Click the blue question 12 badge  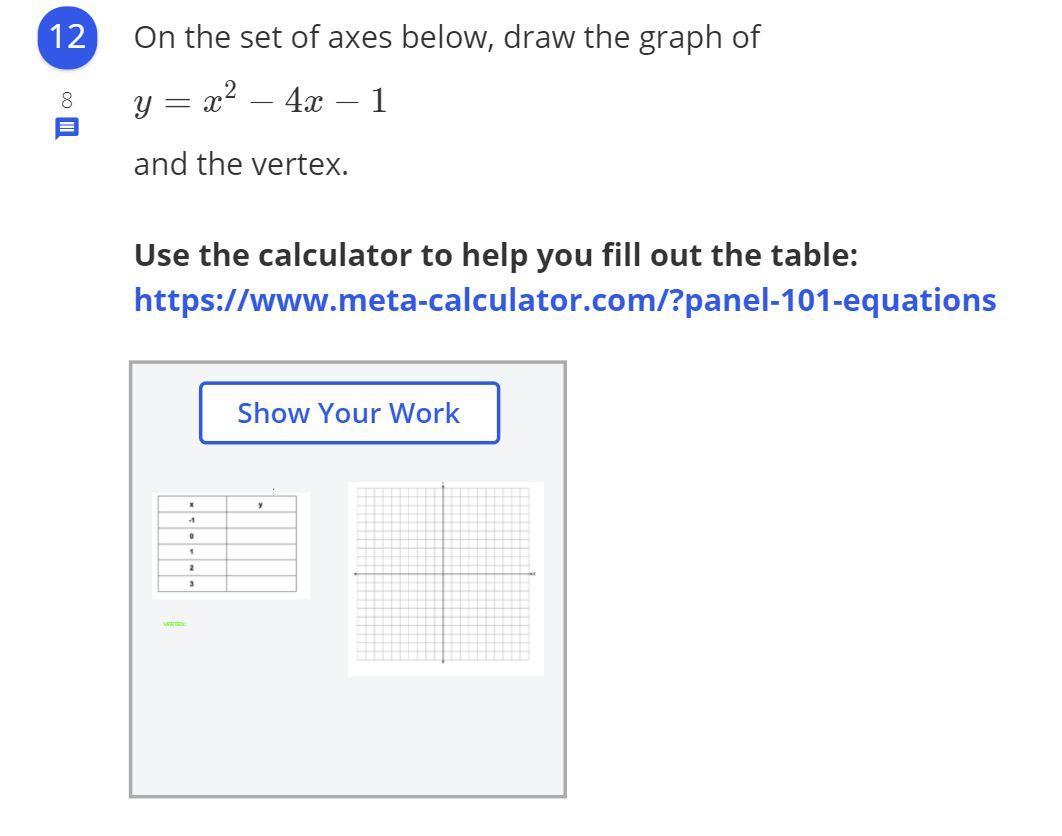(x=67, y=38)
